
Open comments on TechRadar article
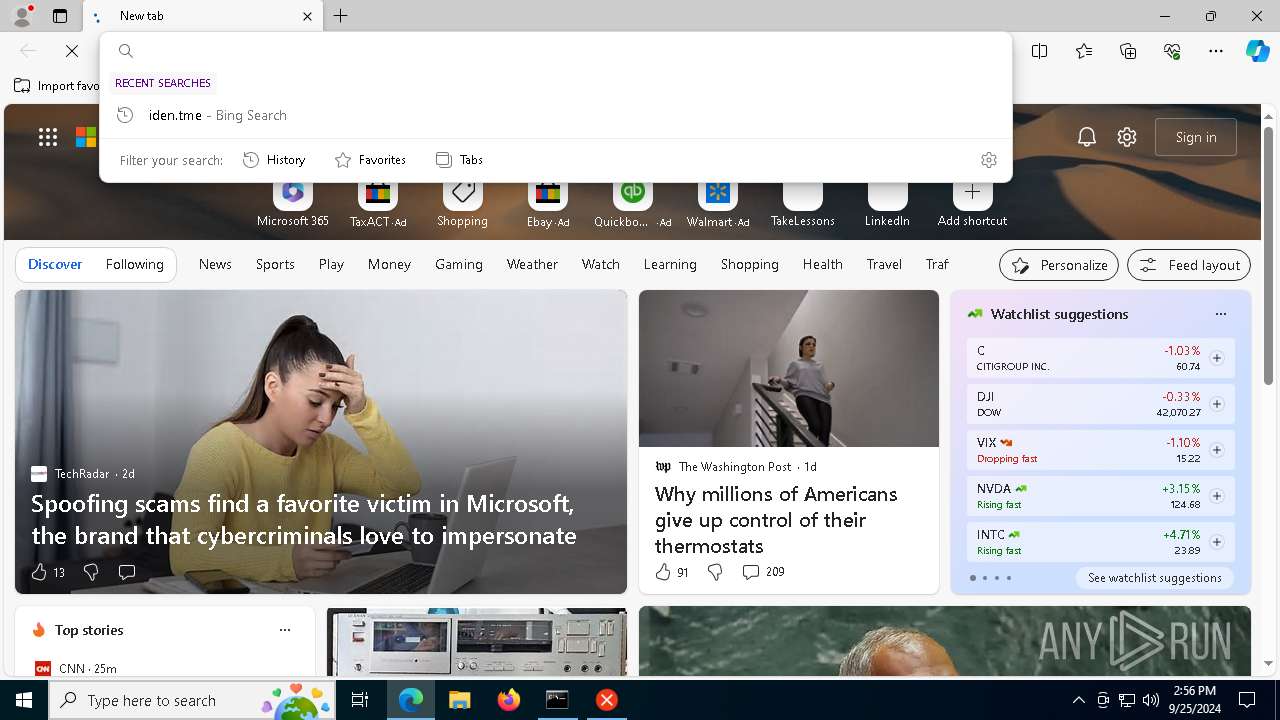point(127,572)
